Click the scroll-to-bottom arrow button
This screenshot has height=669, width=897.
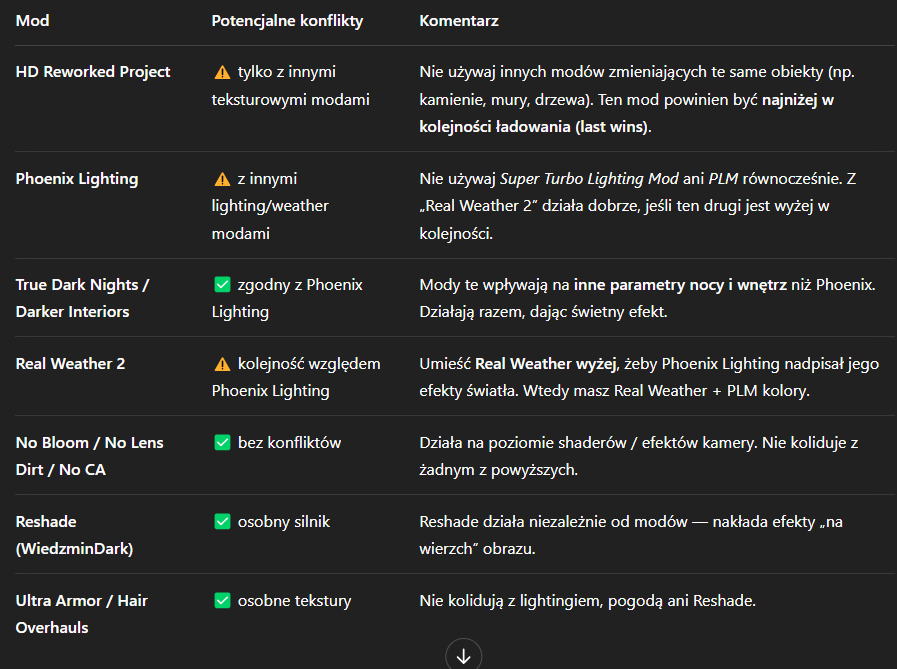(x=463, y=656)
